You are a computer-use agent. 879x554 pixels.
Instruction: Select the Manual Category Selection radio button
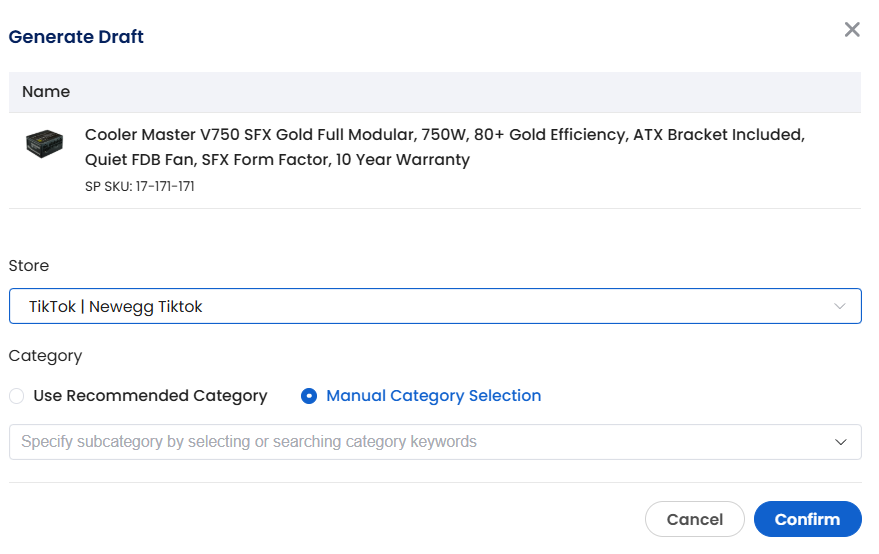(309, 396)
